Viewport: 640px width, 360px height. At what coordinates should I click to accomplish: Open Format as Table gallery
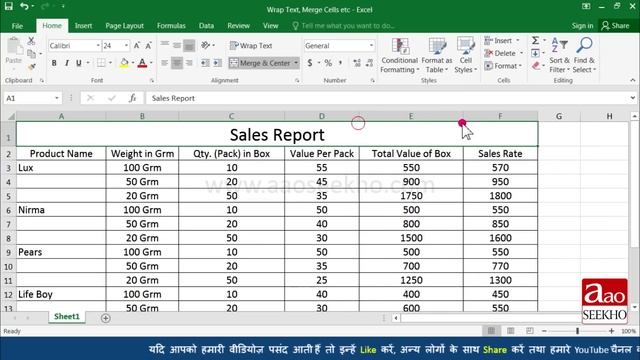[437, 55]
